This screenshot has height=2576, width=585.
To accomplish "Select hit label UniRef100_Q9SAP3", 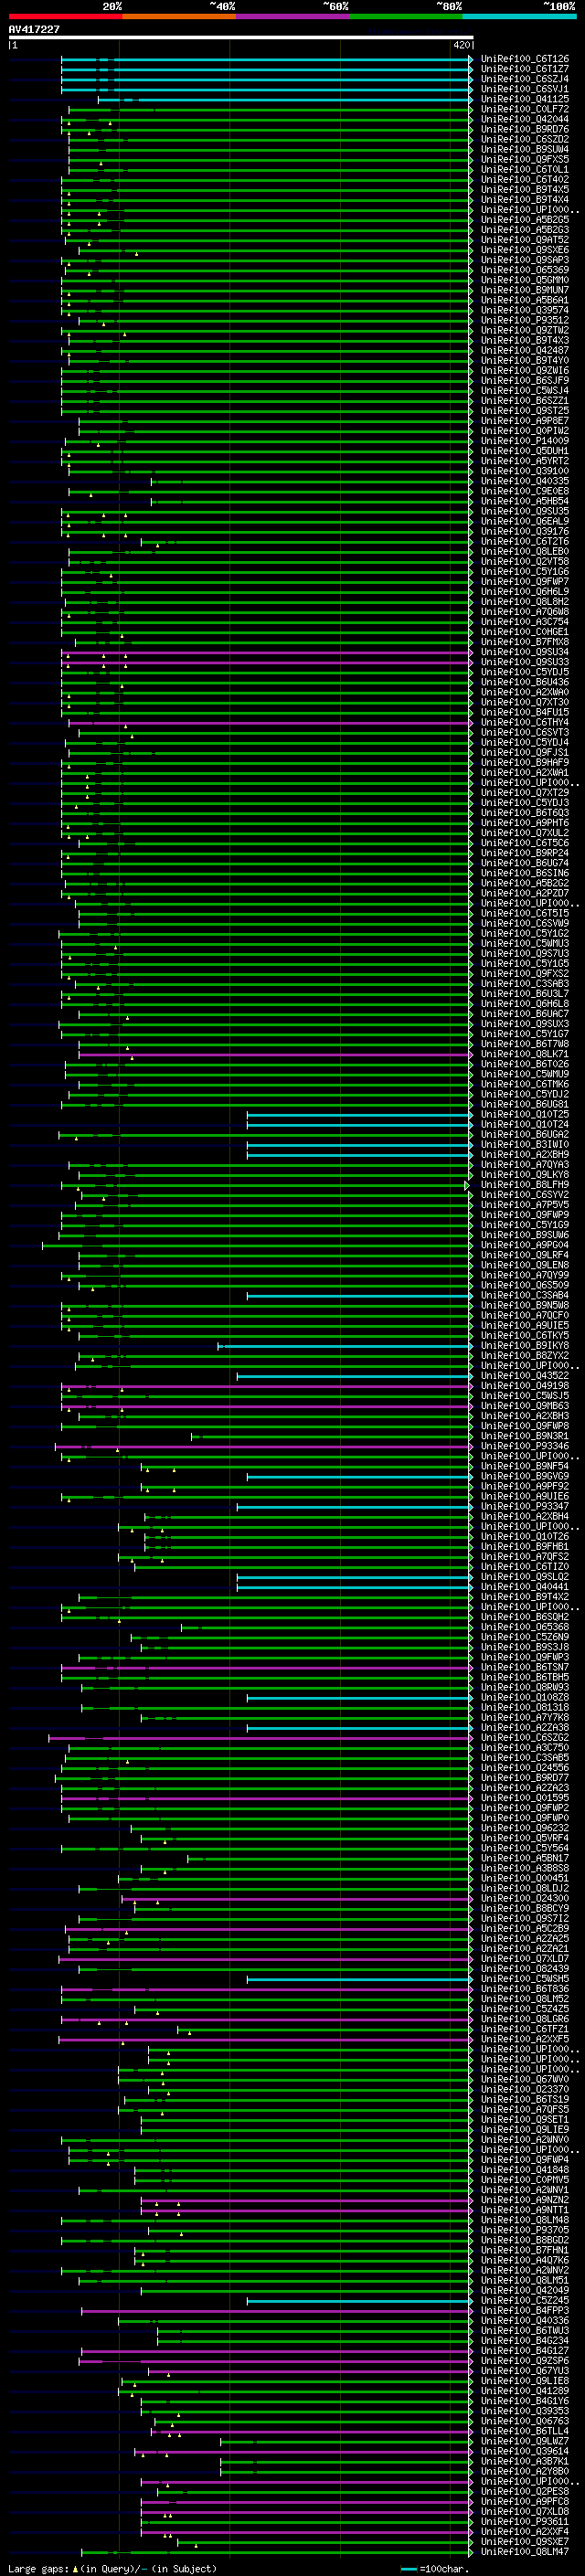I will point(524,261).
